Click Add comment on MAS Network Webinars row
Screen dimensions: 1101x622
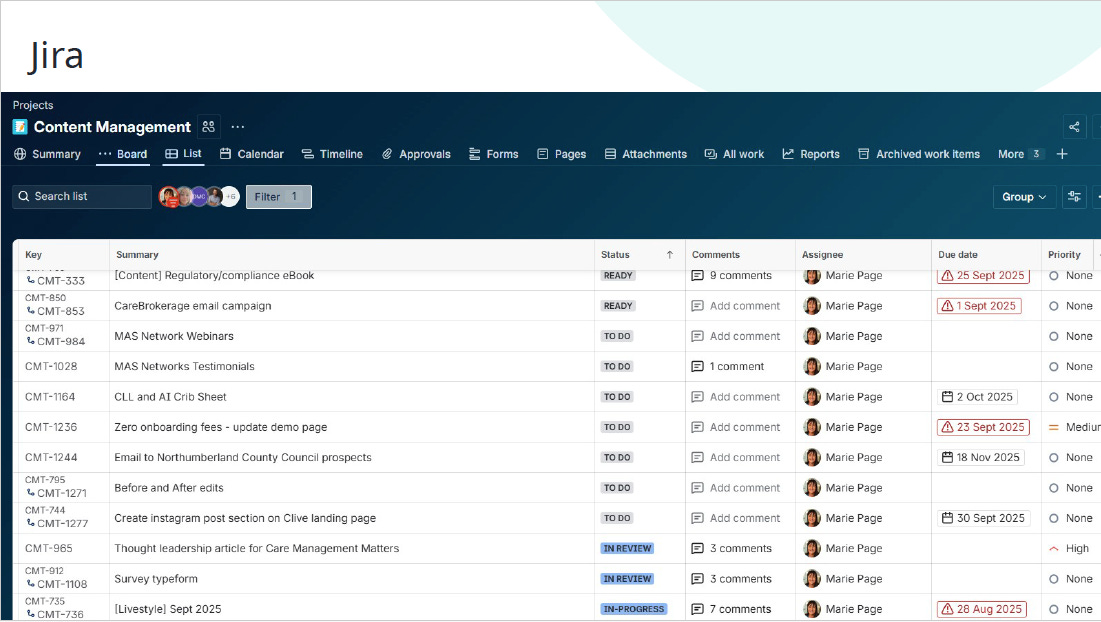[x=736, y=336]
